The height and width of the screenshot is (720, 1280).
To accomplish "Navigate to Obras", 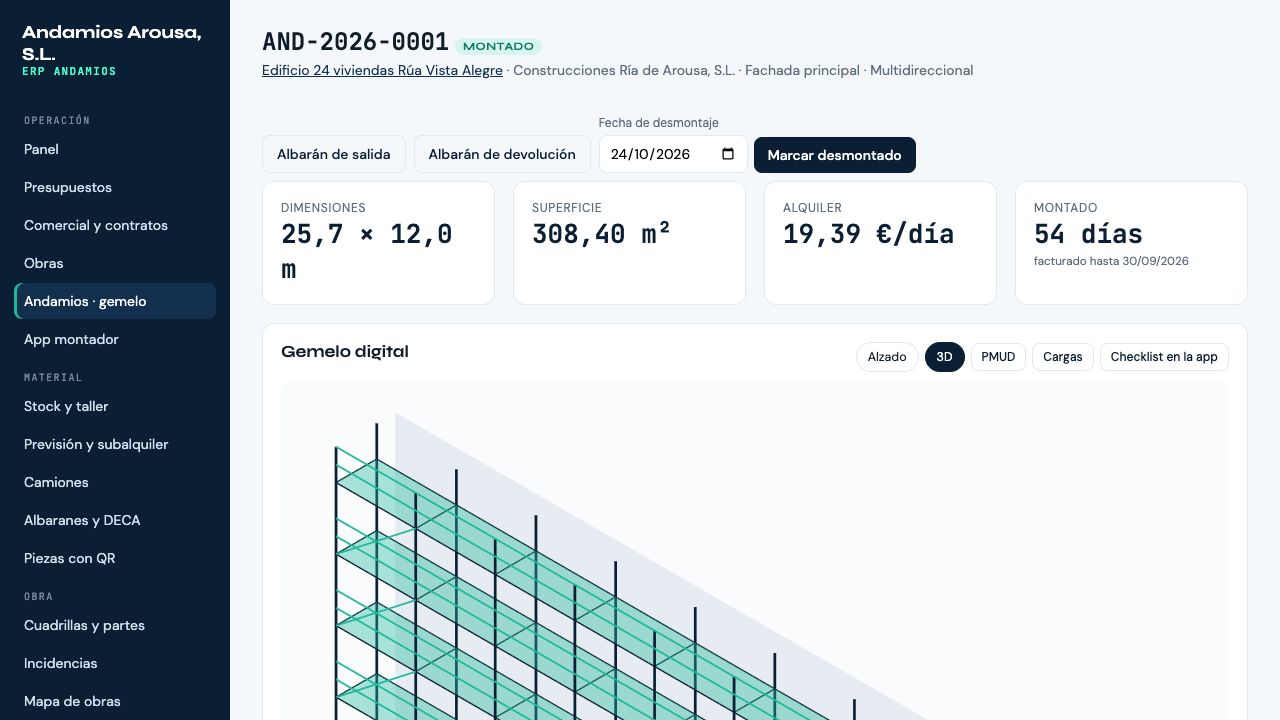I will [115, 263].
